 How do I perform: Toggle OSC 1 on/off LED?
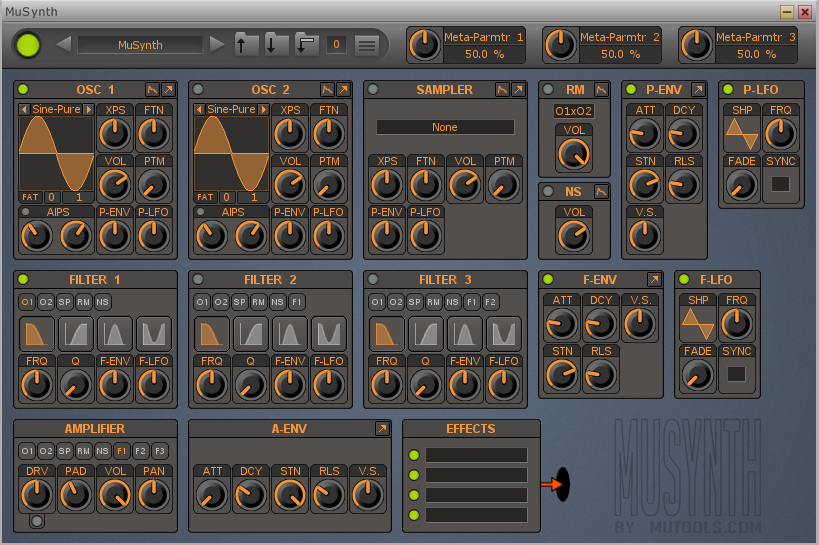(x=23, y=89)
